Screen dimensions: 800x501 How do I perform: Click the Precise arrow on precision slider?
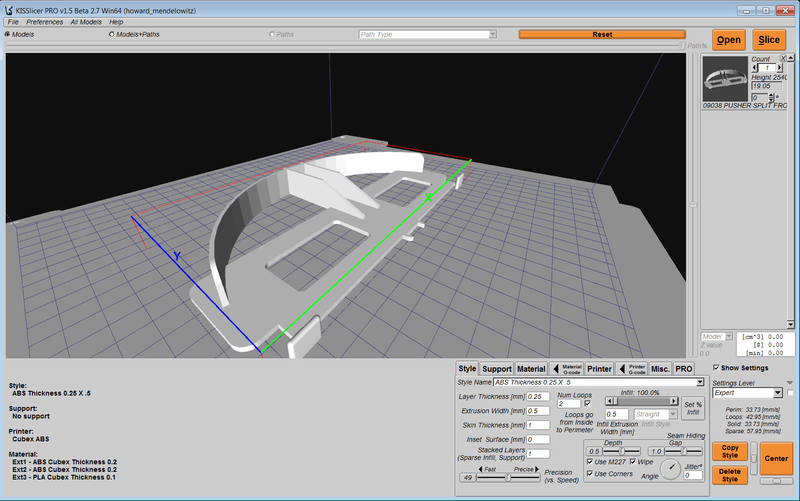click(x=537, y=469)
